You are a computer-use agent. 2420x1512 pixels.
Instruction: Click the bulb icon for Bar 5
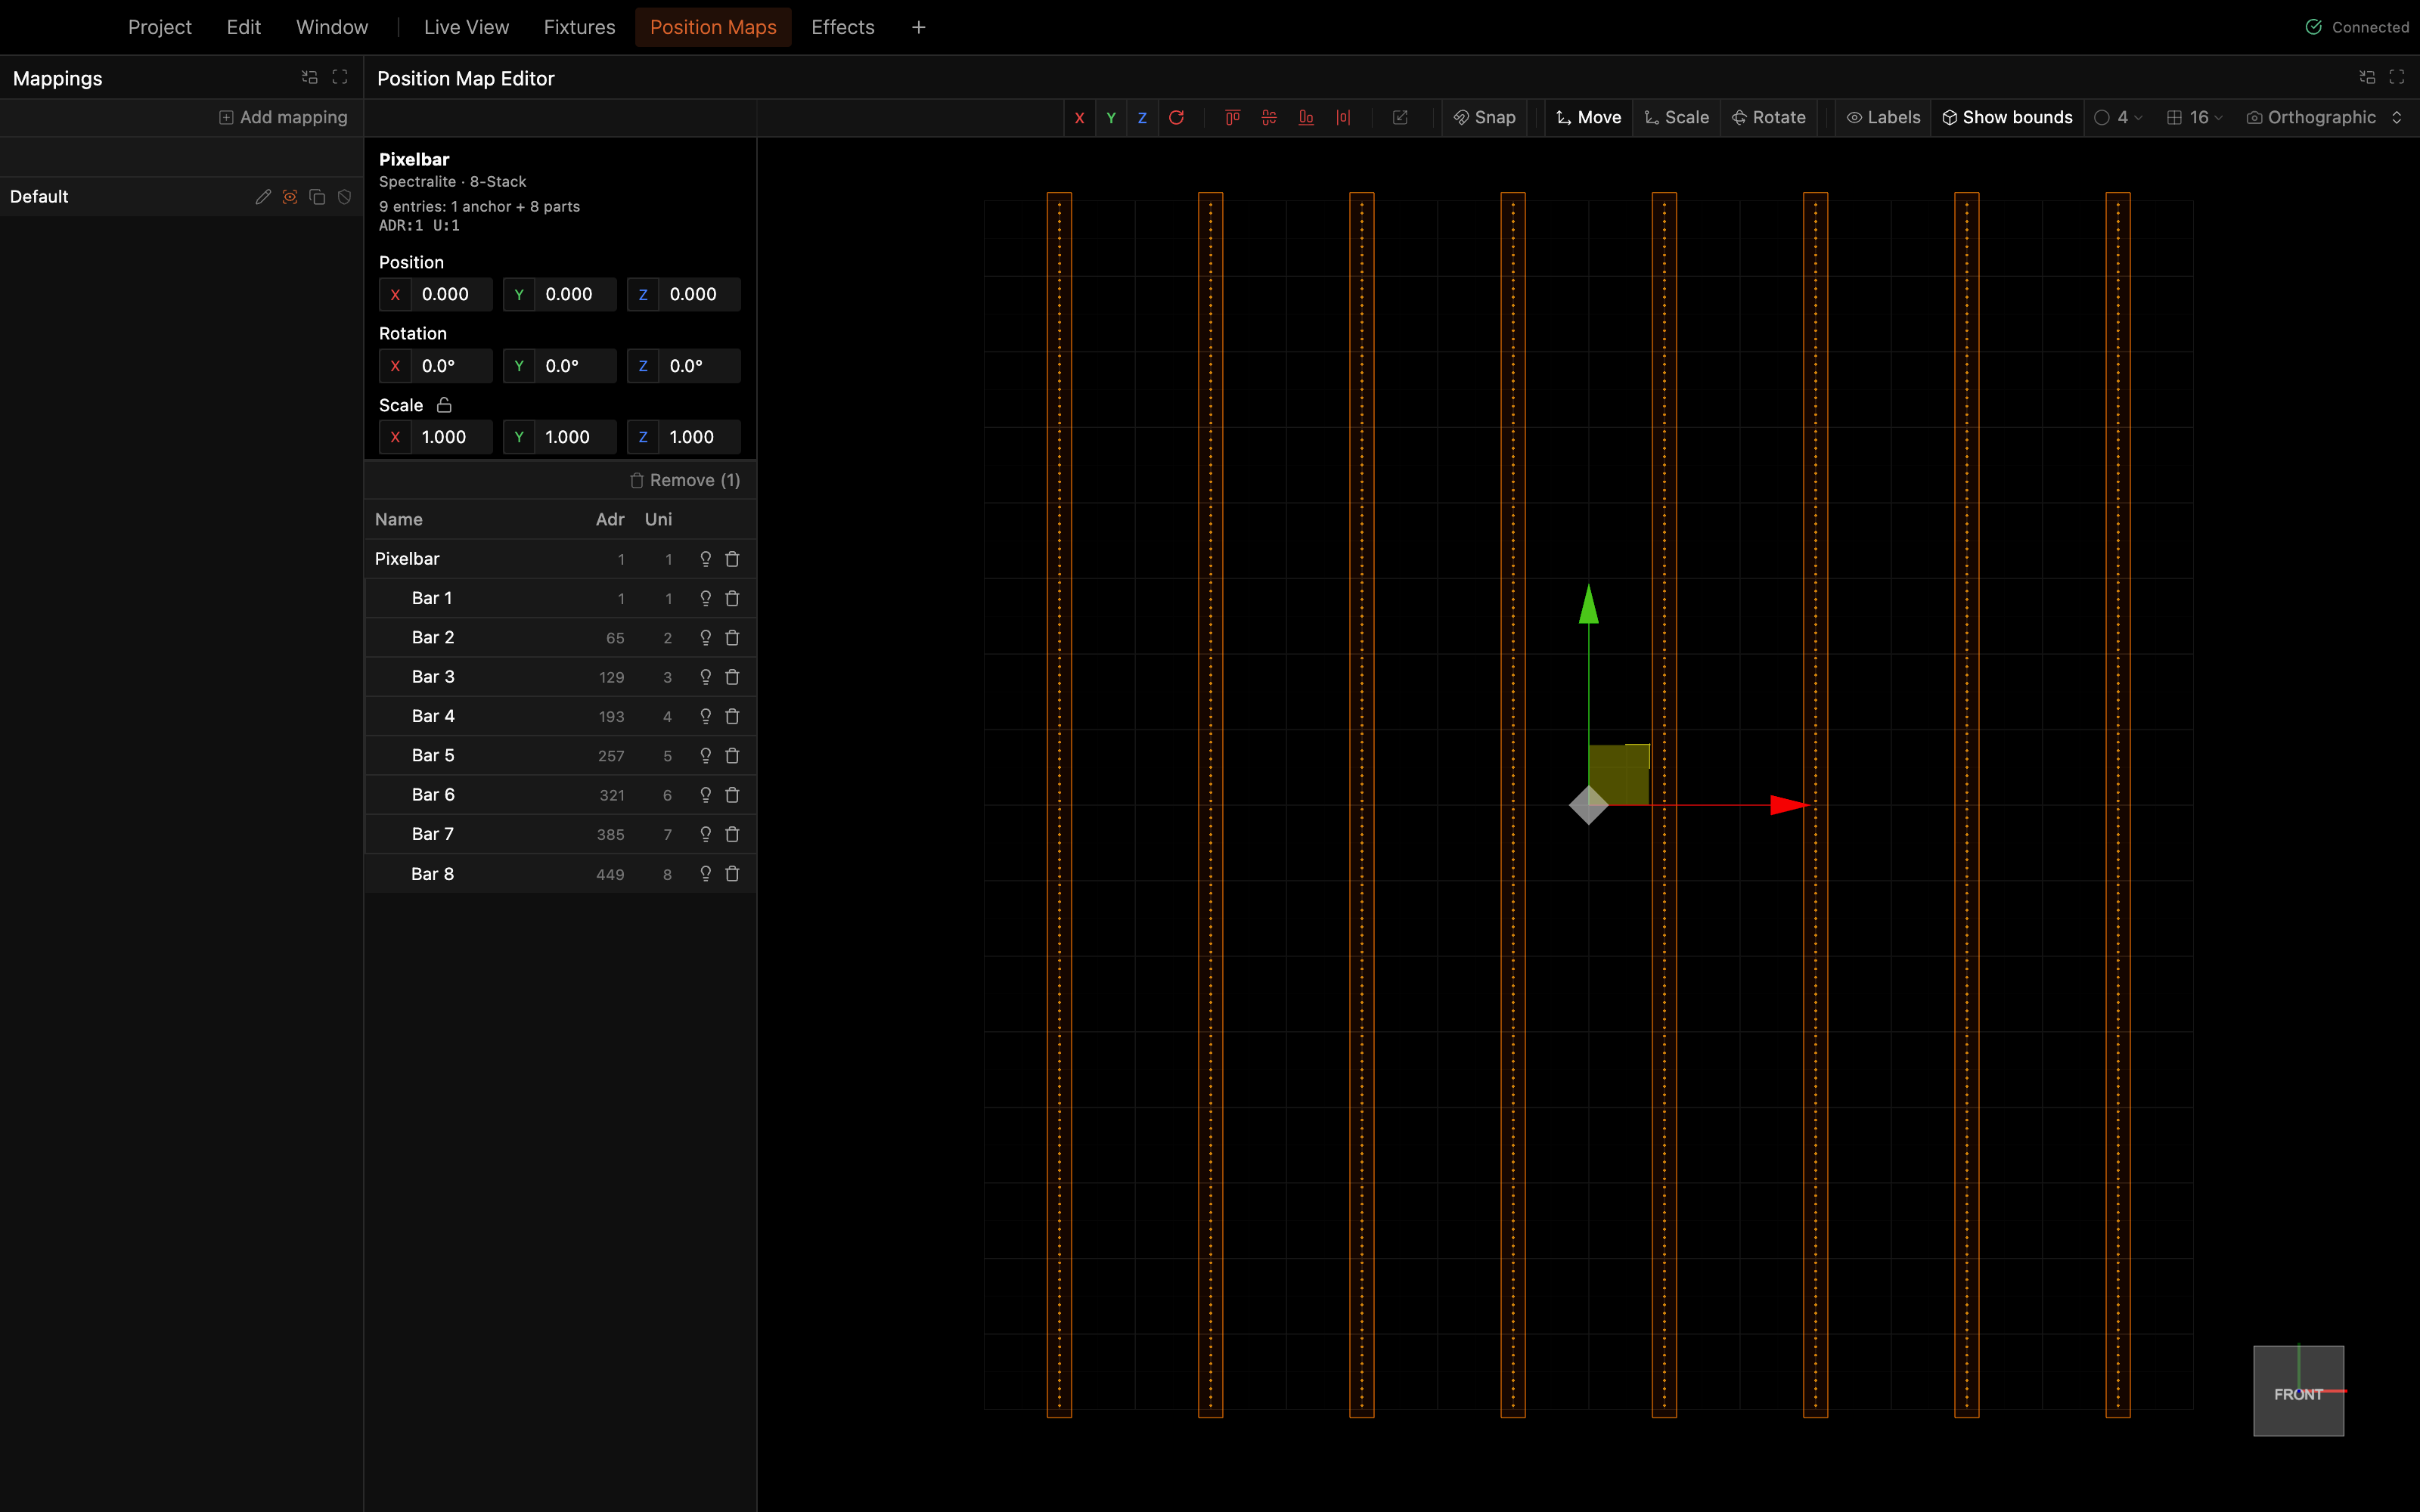pyautogui.click(x=705, y=756)
